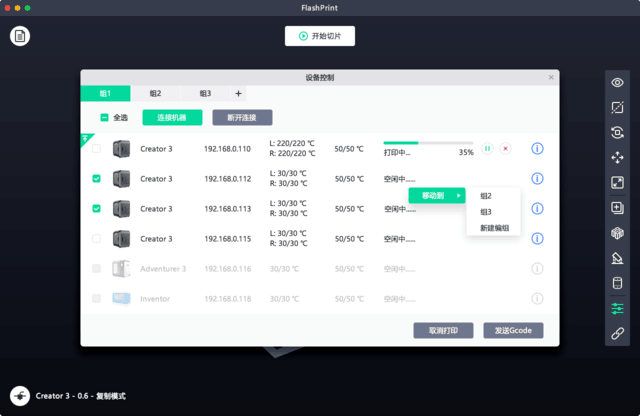Open the file document icon top-left

tap(20, 36)
